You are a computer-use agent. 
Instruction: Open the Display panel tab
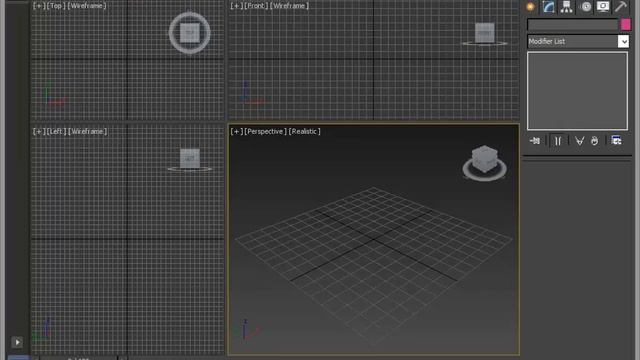pyautogui.click(x=603, y=7)
